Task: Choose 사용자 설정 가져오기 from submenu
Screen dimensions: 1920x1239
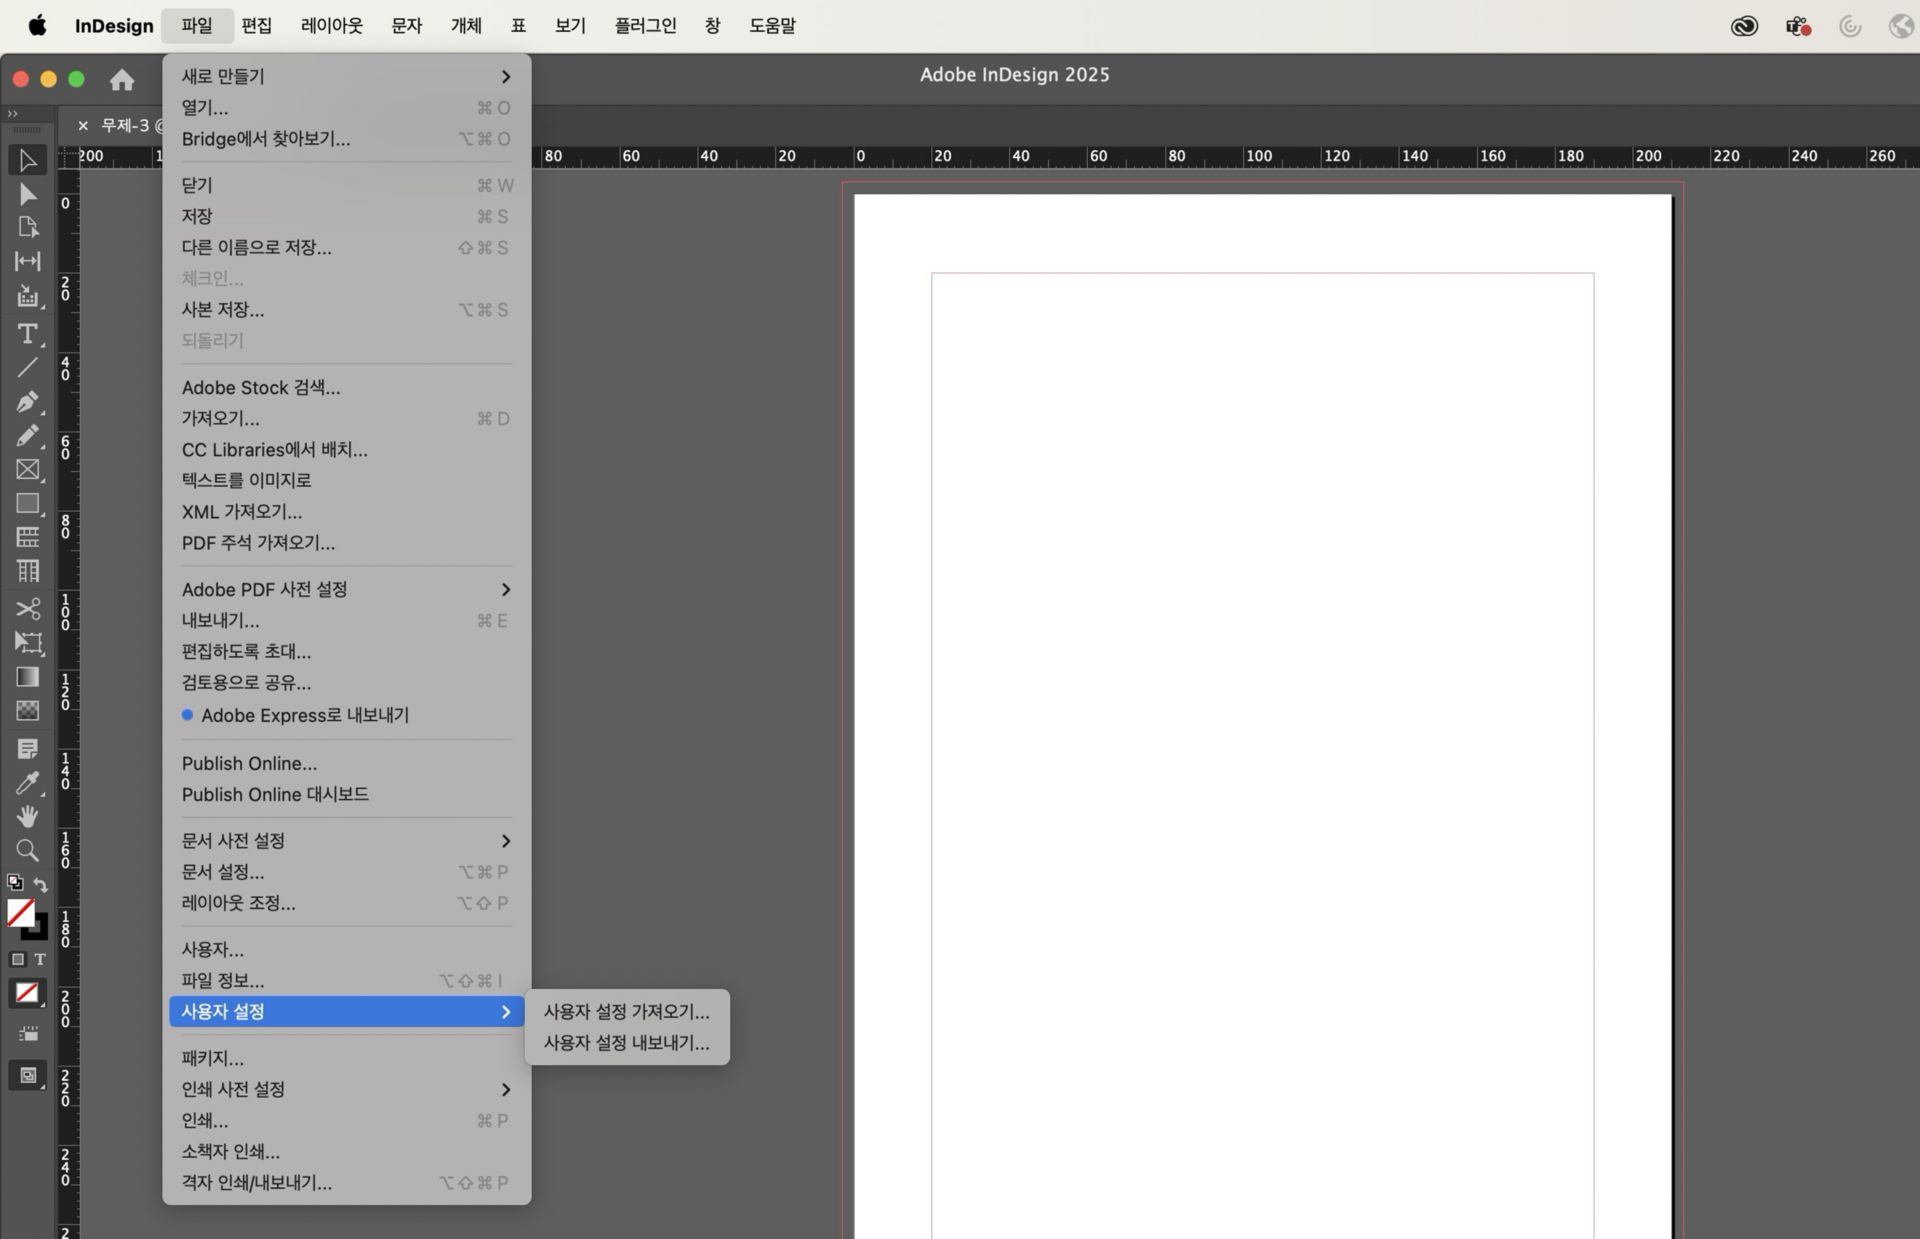Action: 626,1011
